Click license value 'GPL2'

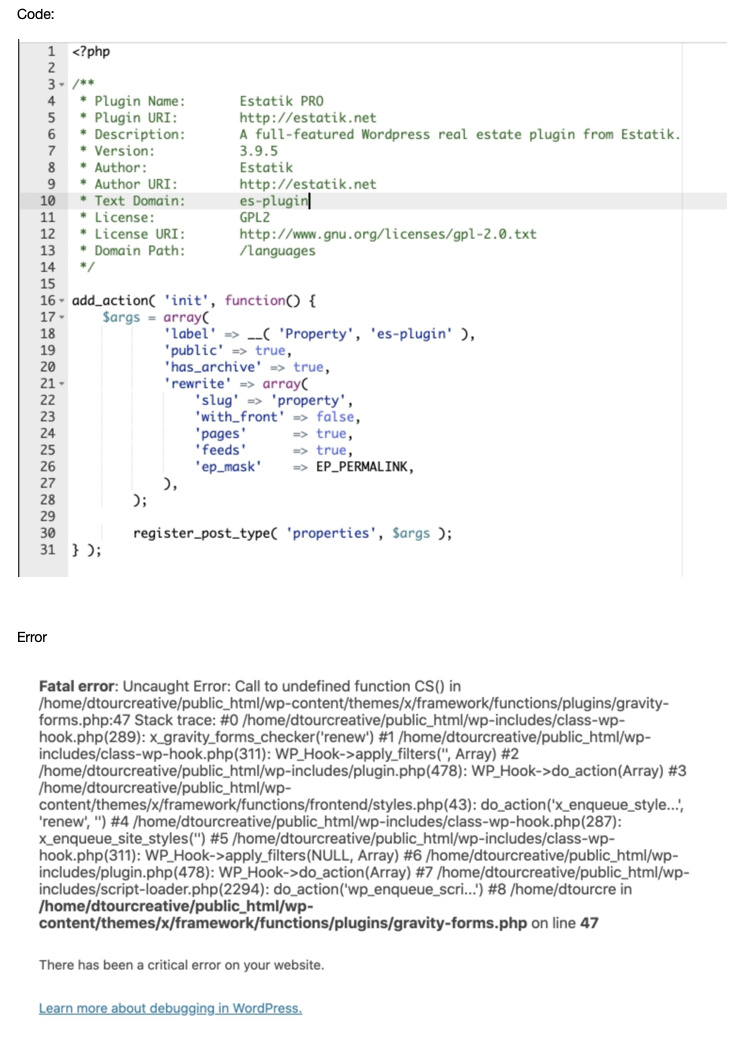[255, 217]
